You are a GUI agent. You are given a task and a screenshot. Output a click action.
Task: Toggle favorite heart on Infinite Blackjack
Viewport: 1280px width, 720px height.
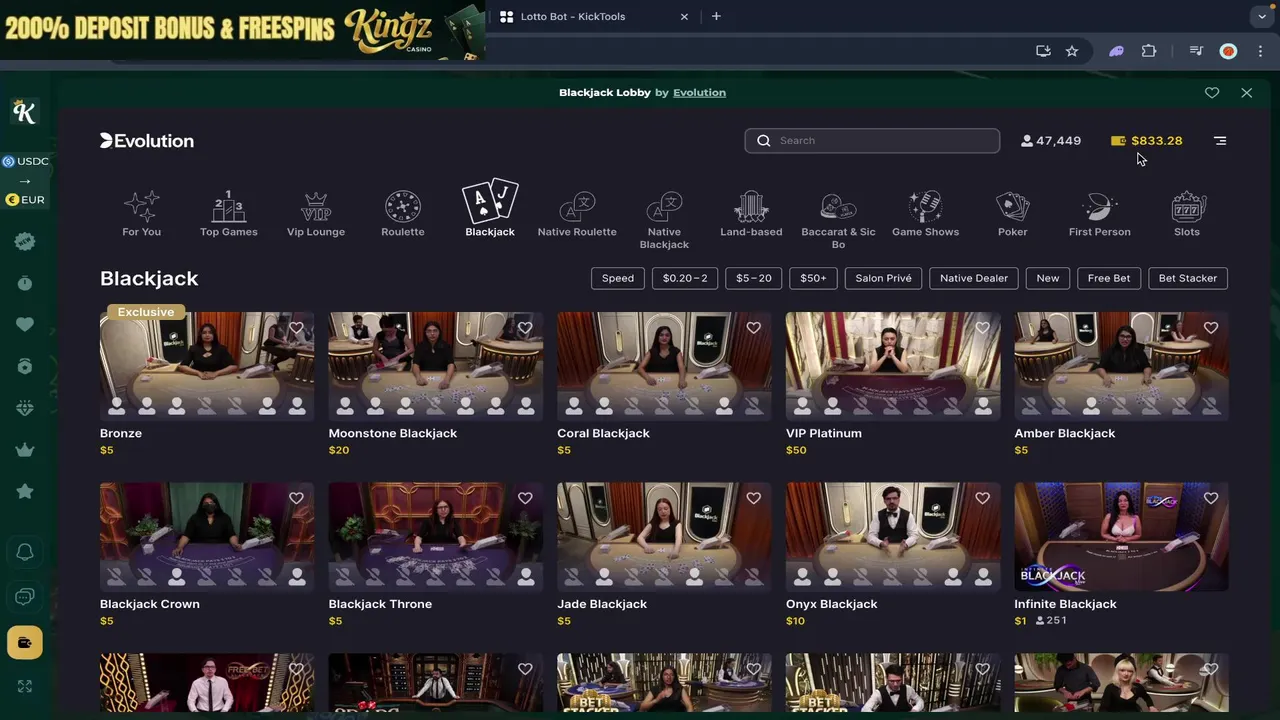(x=1211, y=498)
